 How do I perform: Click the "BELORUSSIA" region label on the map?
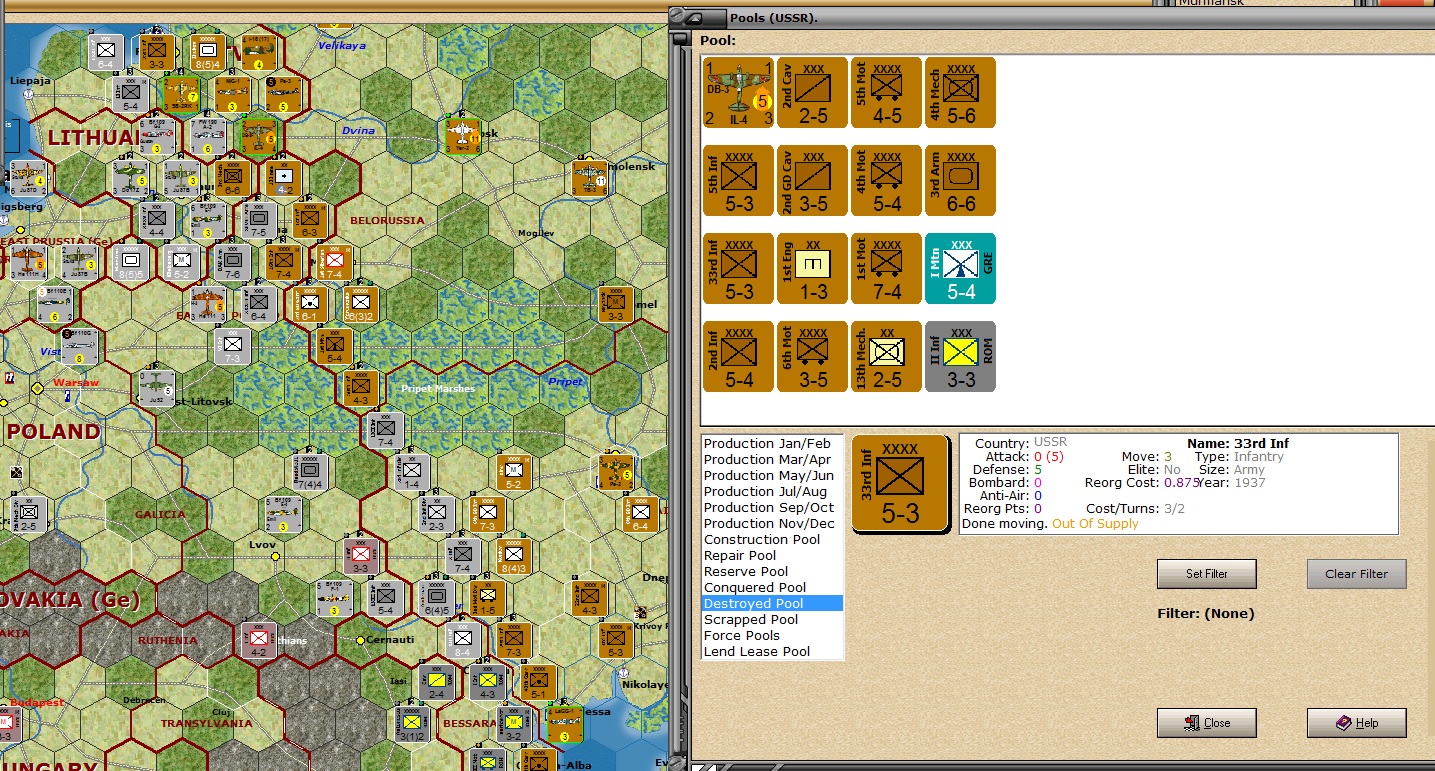tap(387, 220)
